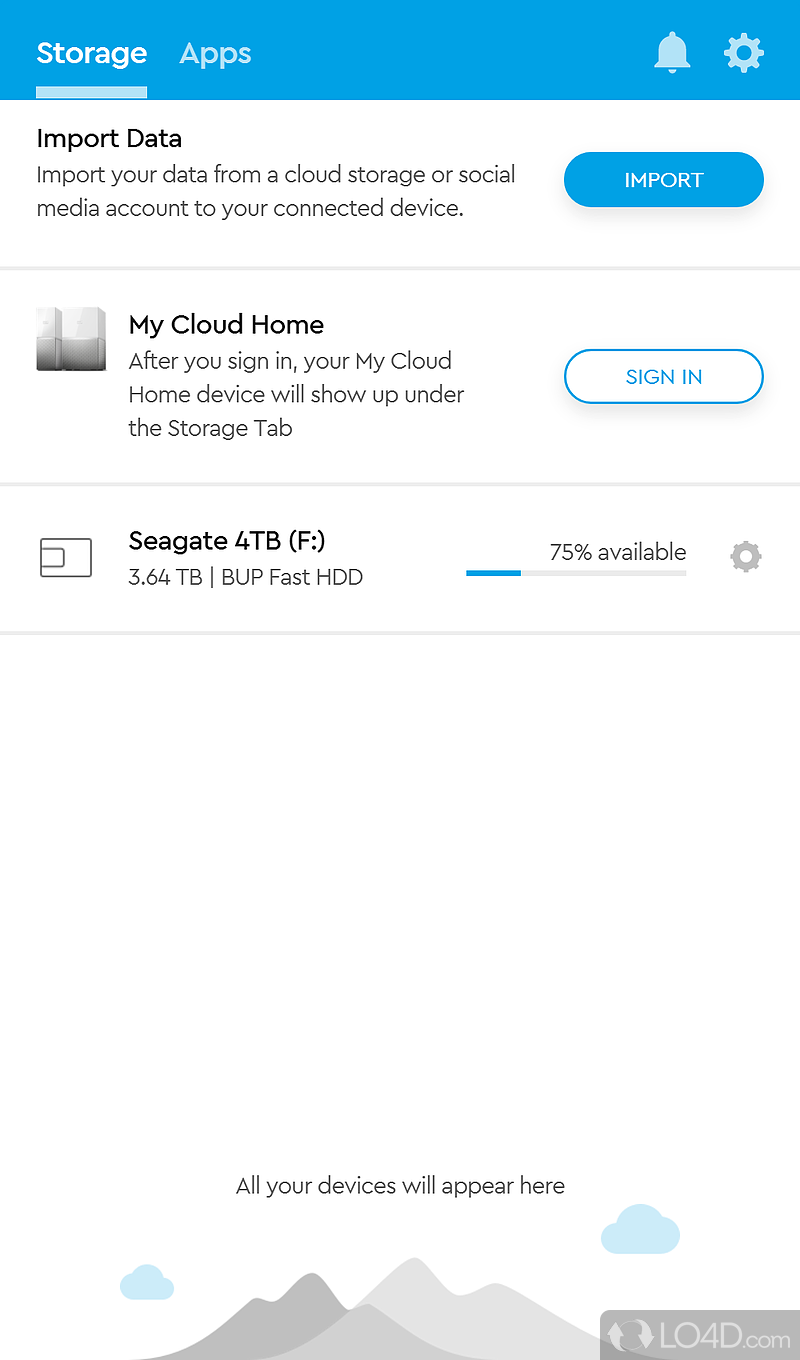The height and width of the screenshot is (1360, 800).
Task: Switch to the Storage tab
Action: tap(91, 54)
